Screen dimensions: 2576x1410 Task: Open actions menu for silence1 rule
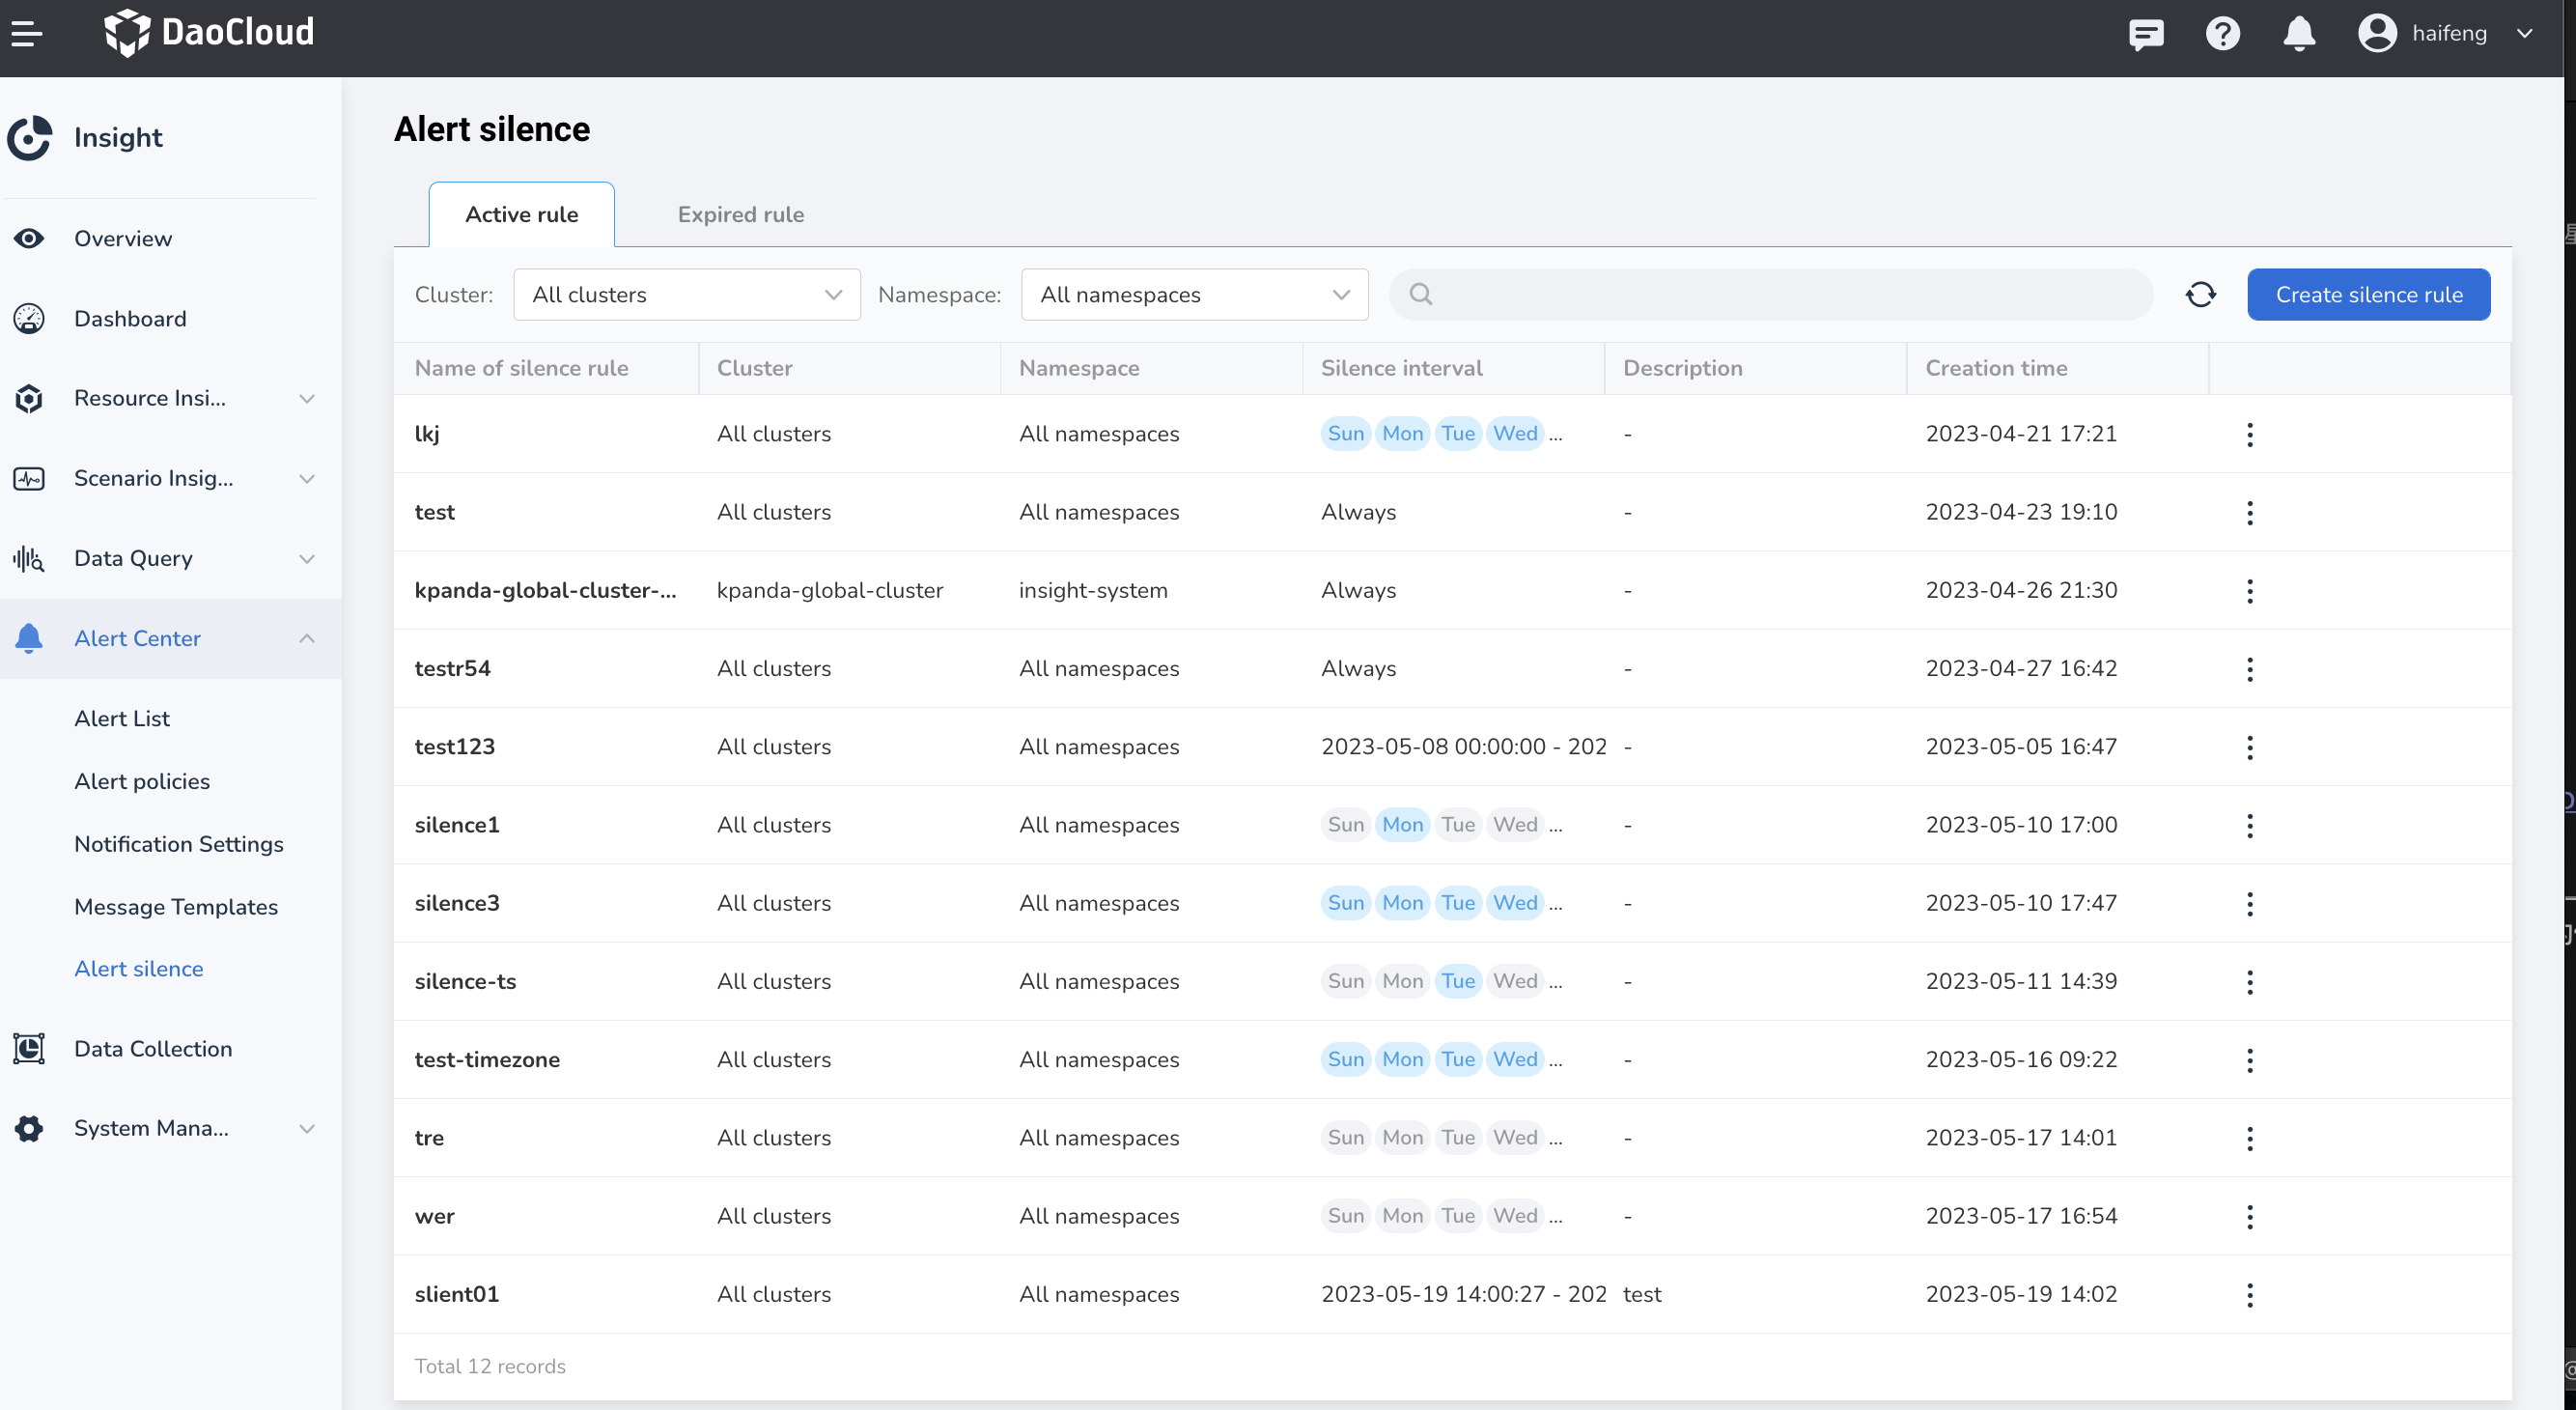coord(2249,825)
